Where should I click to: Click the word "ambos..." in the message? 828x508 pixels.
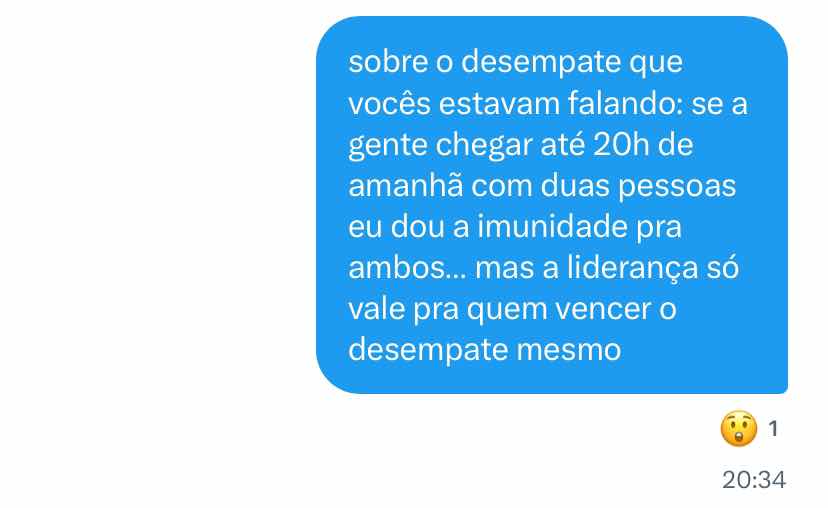click(x=407, y=267)
